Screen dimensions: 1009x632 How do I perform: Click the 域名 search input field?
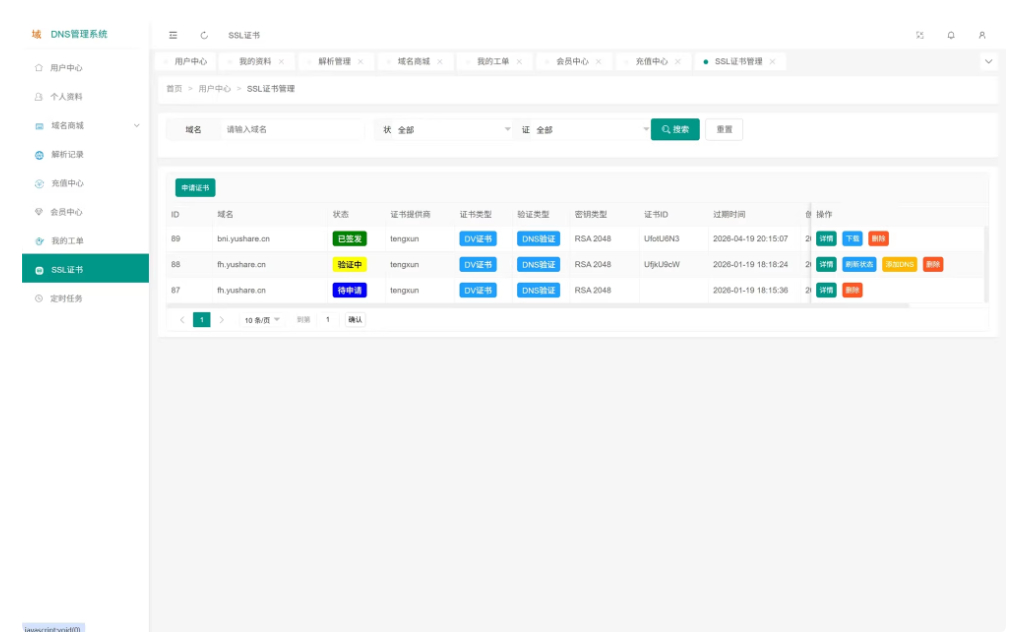point(290,130)
